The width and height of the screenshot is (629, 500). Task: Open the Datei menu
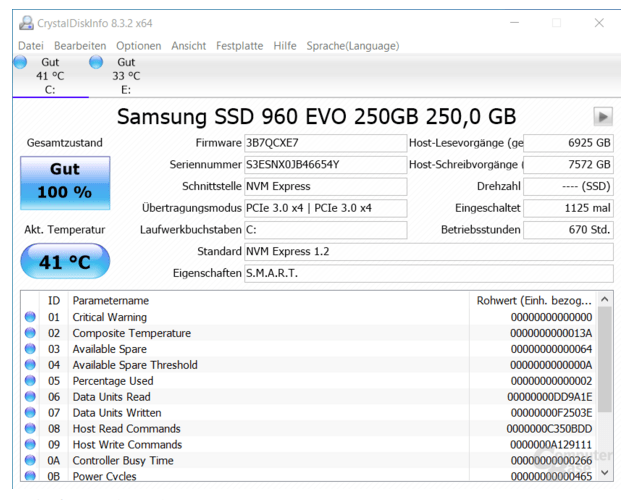(31, 46)
